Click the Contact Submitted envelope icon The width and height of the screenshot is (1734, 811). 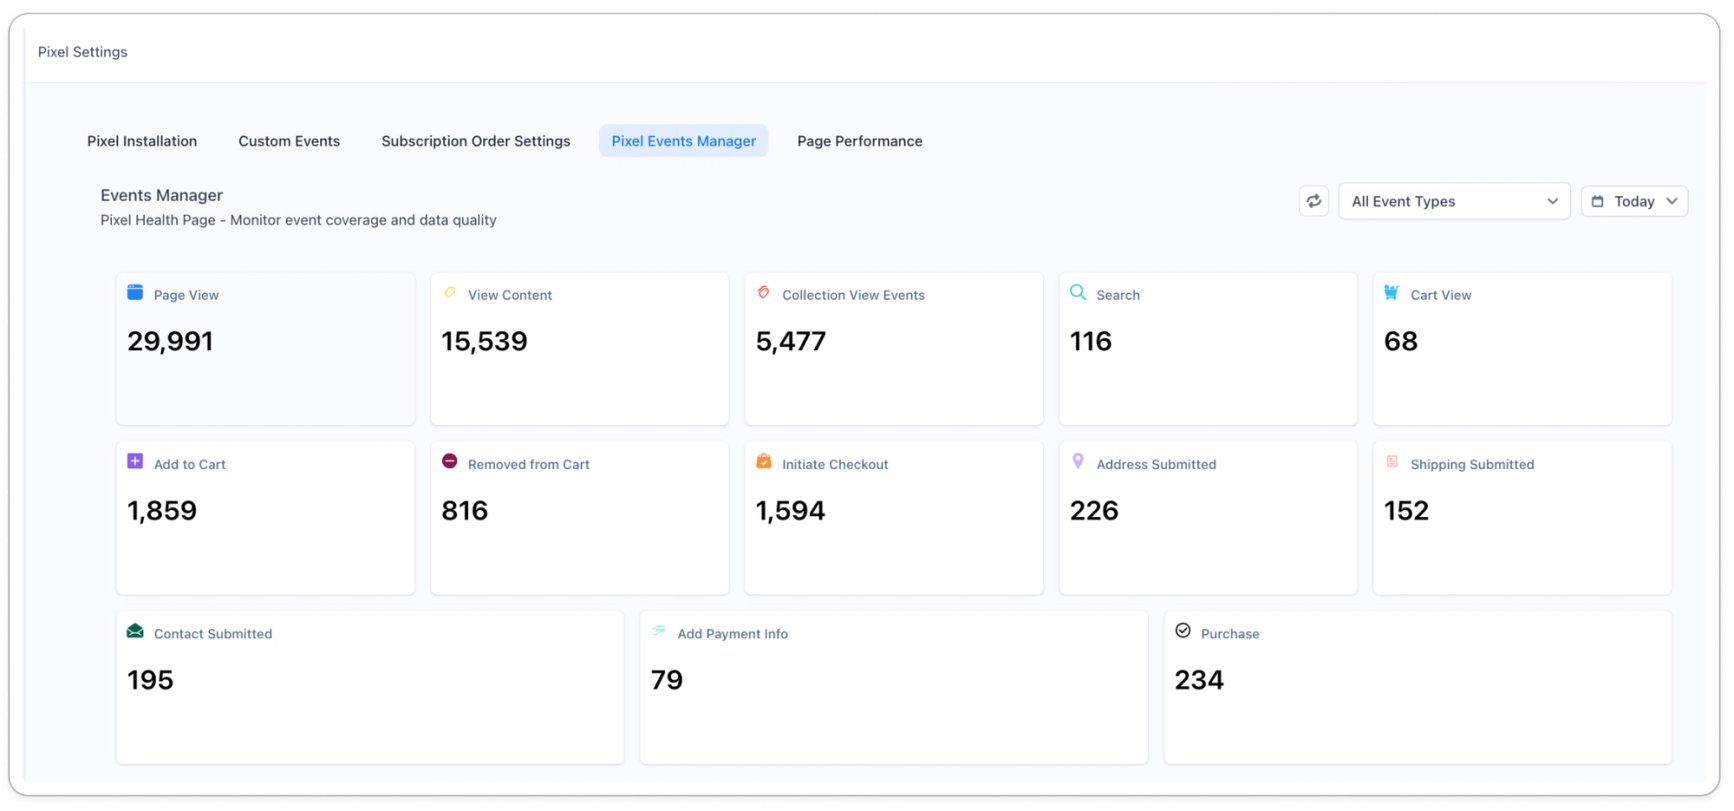[135, 631]
